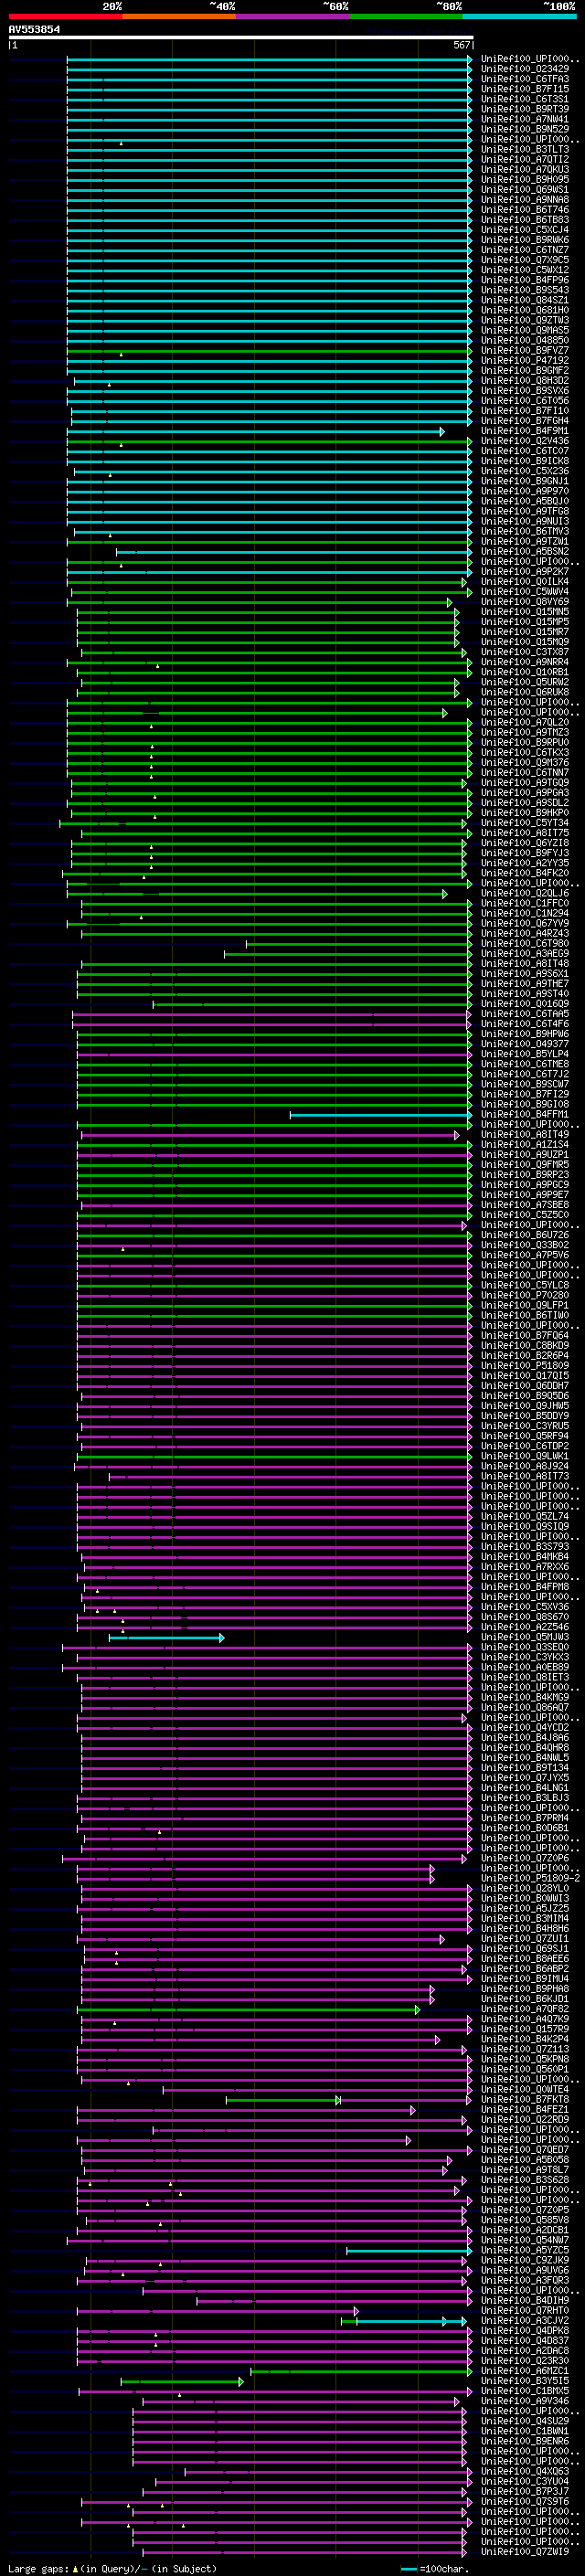This screenshot has height=2576, width=585.
Task: Click UniRef100_C6TAA5 label
Action: pyautogui.click(x=524, y=1014)
